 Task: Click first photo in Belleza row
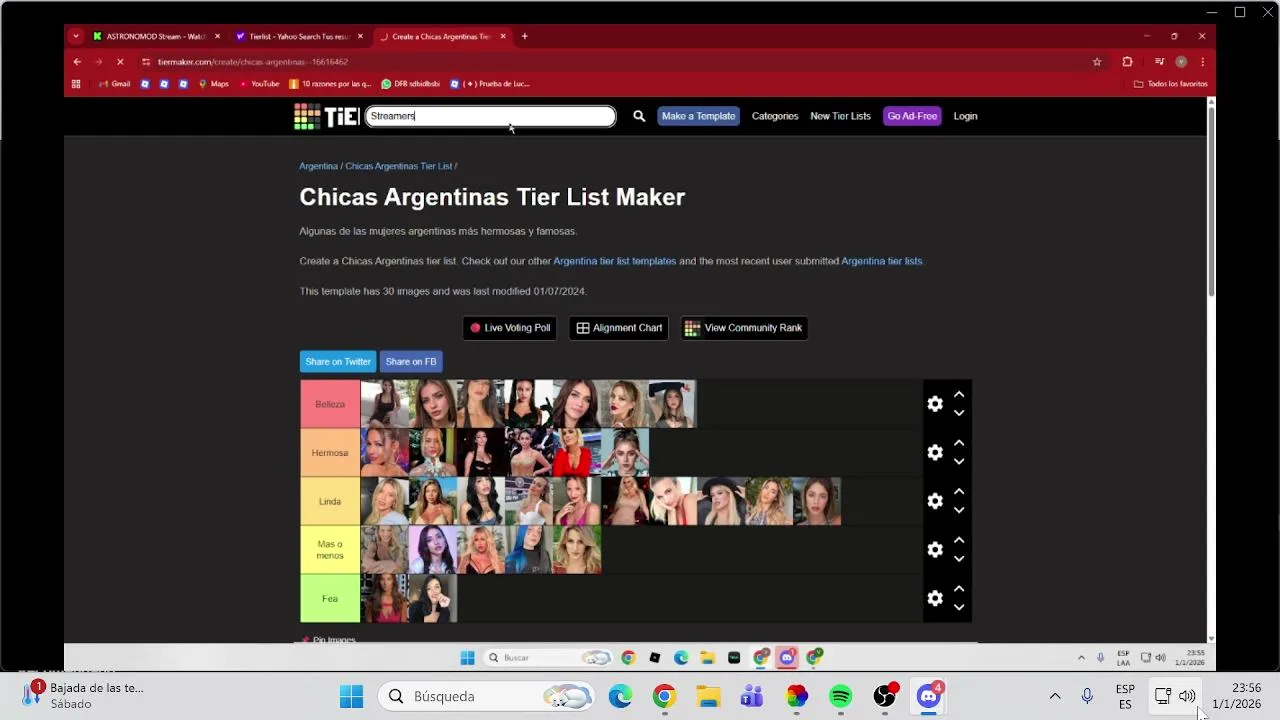[x=385, y=404]
